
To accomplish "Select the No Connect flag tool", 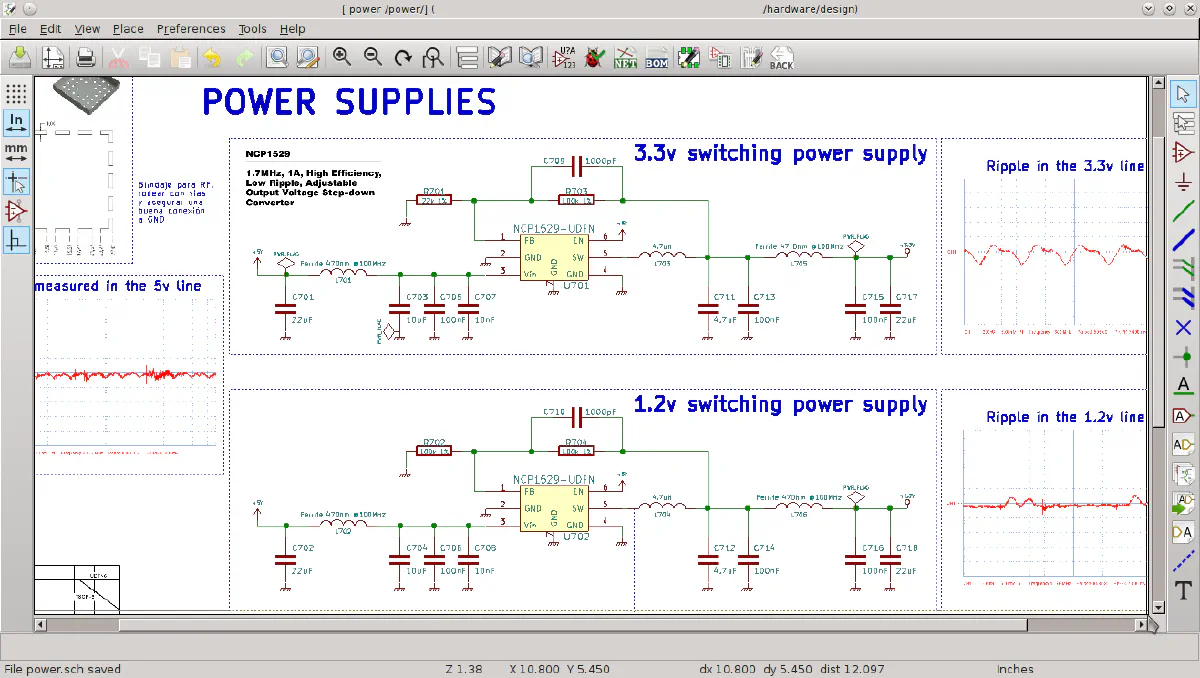I will pos(1184,327).
